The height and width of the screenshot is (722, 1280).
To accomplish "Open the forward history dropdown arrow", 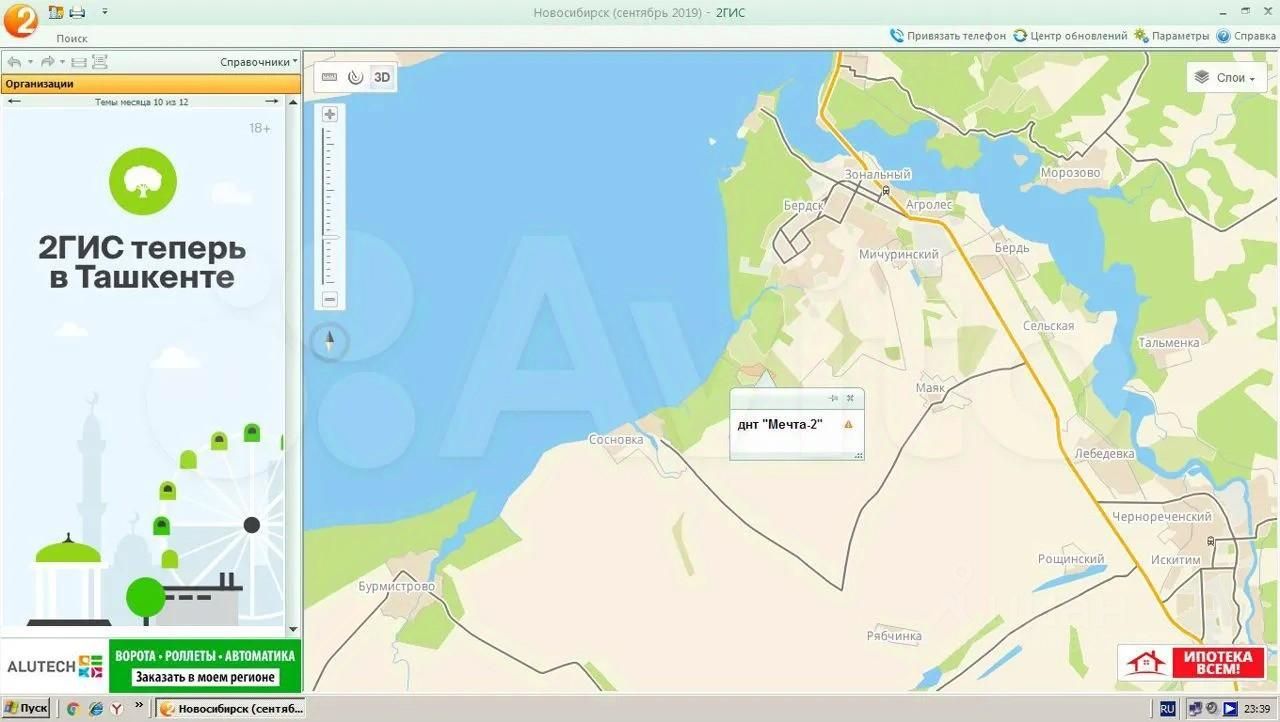I will point(62,62).
